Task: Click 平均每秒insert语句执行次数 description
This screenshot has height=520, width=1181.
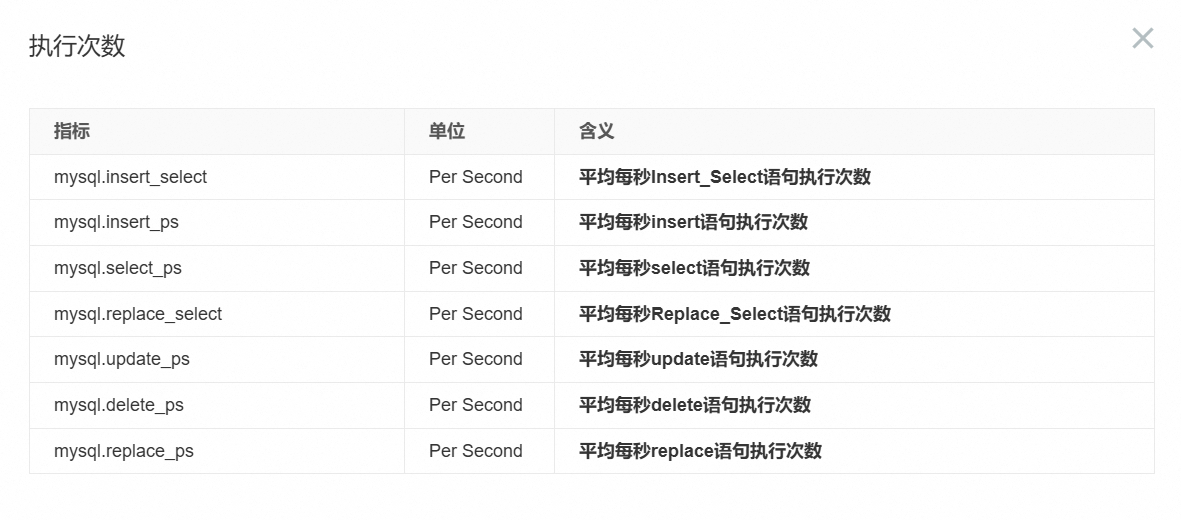Action: pyautogui.click(x=693, y=222)
